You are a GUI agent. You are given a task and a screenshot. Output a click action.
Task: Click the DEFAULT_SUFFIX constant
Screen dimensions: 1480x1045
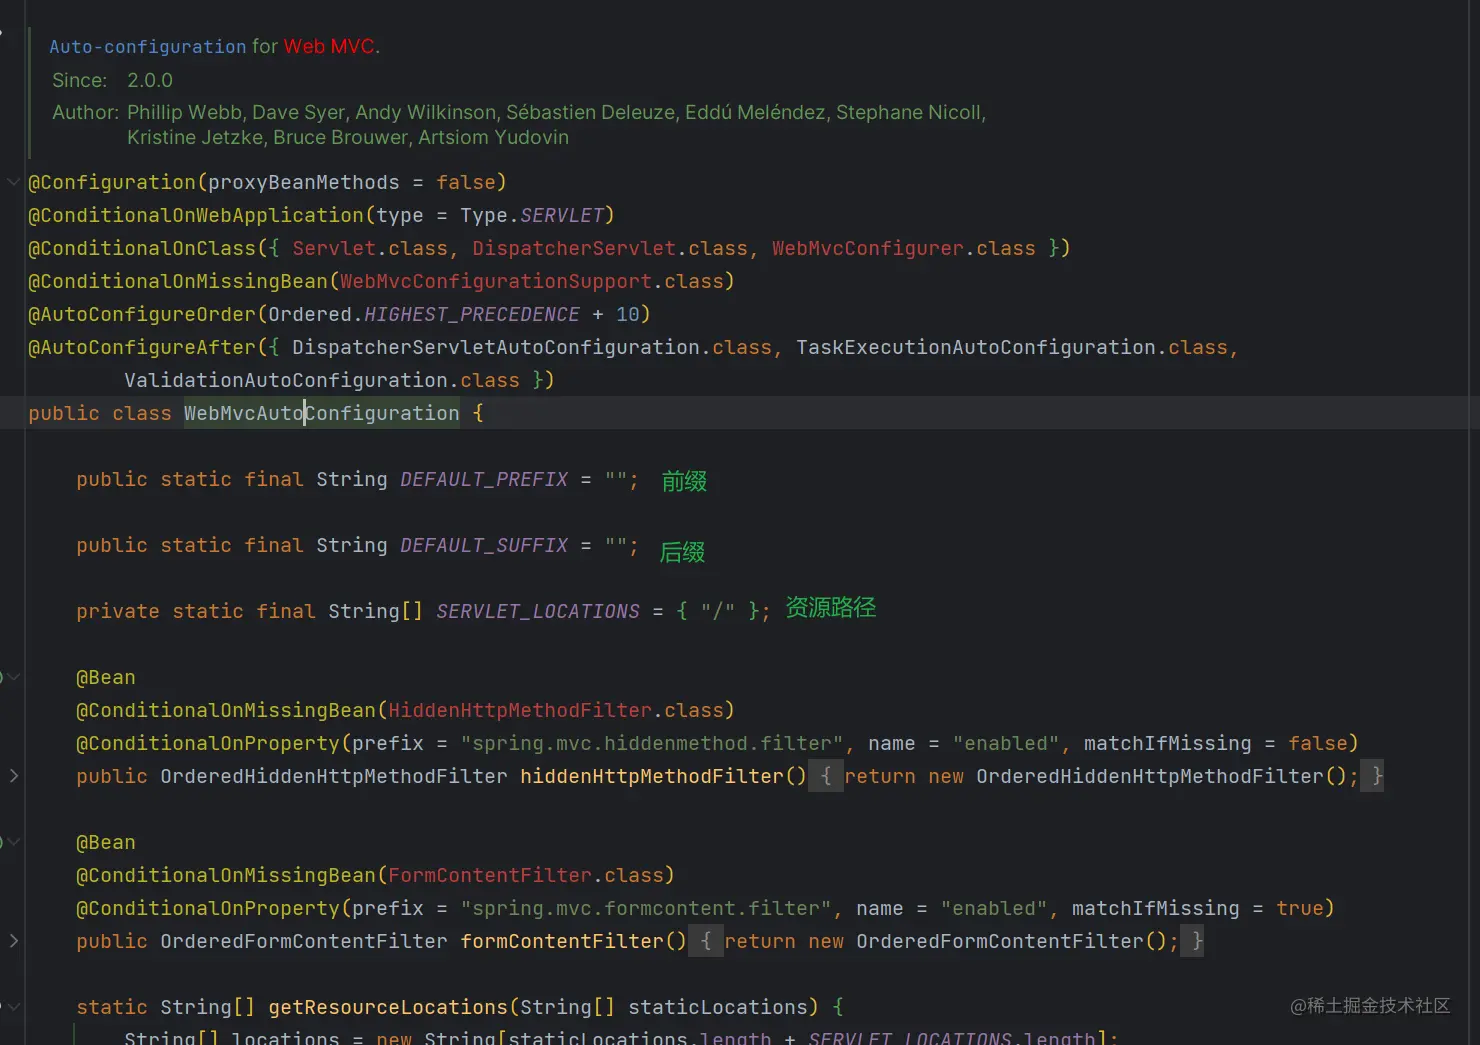(x=484, y=545)
